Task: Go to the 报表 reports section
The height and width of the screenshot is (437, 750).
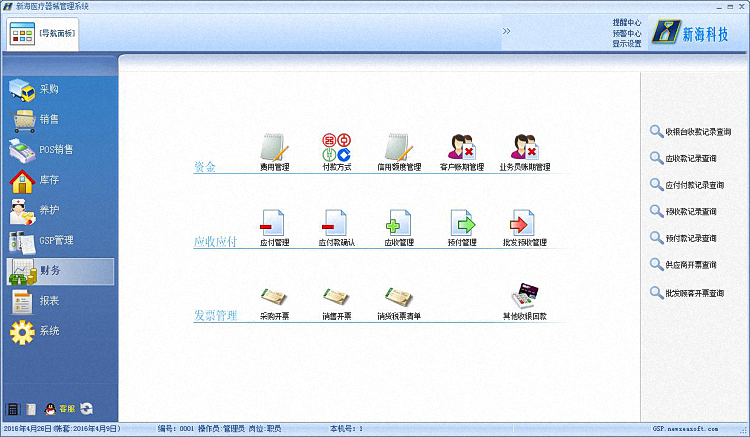Action: [57, 301]
